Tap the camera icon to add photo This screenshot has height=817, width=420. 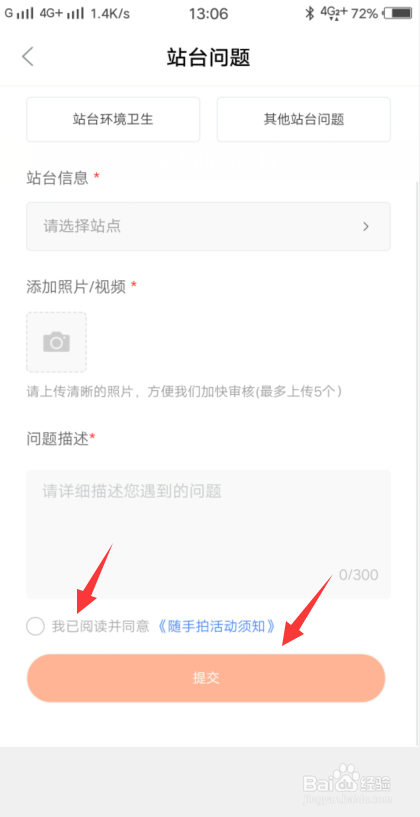click(56, 342)
